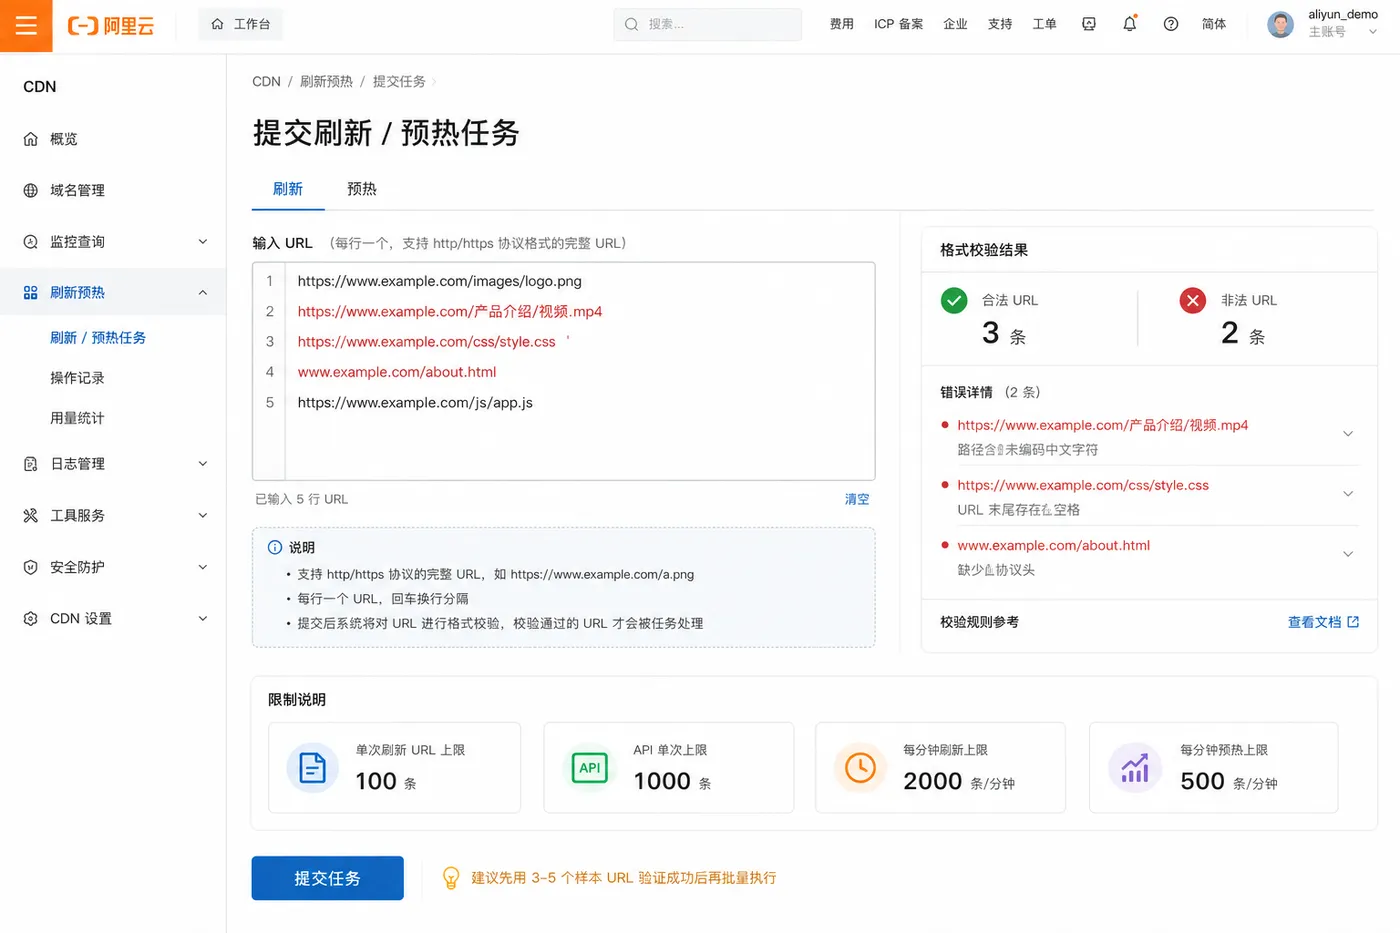
Task: Collapse the 刷新预热 sidebar section
Action: coord(113,293)
